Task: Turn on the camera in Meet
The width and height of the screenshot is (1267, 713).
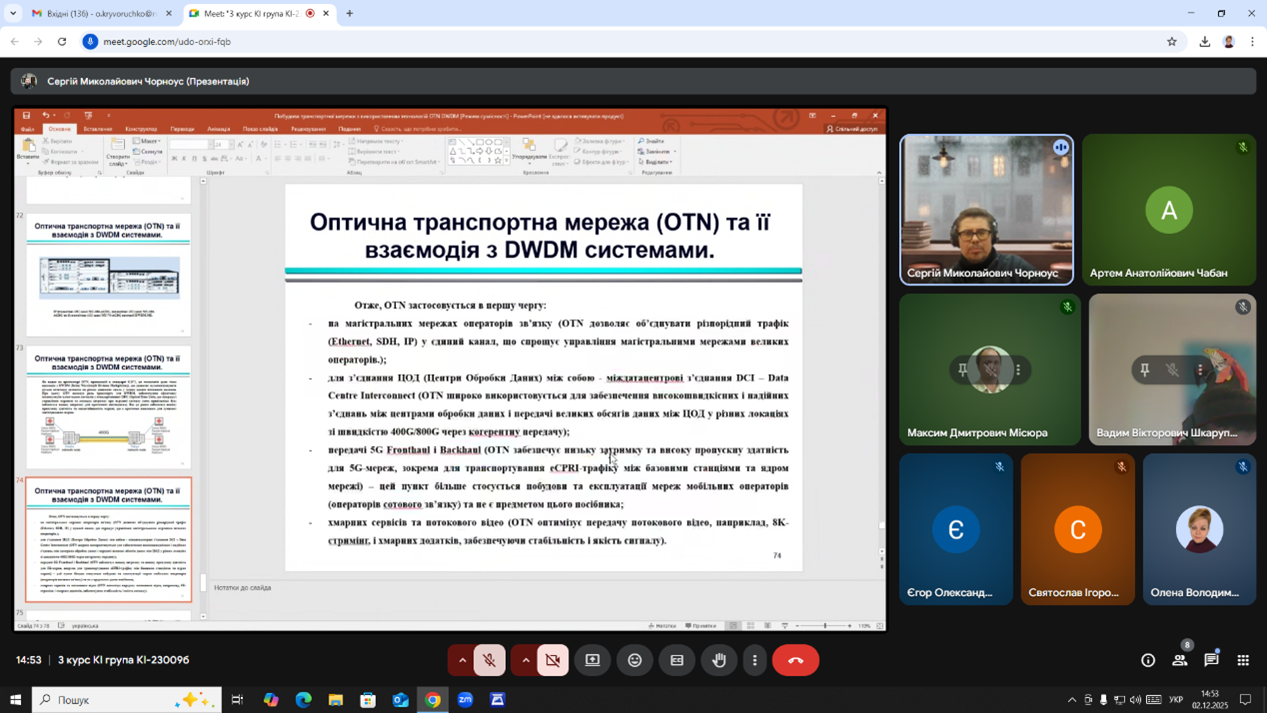Action: pyautogui.click(x=553, y=660)
